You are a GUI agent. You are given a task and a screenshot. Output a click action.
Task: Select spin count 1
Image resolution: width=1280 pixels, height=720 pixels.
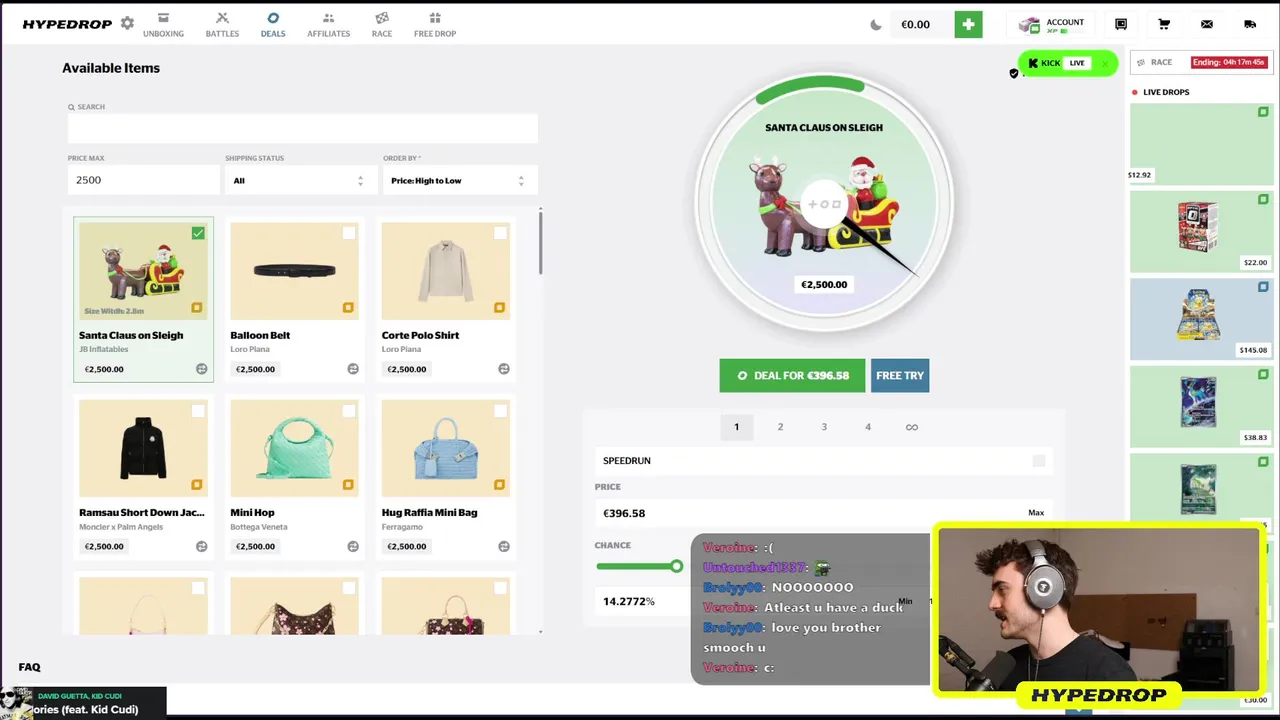737,427
